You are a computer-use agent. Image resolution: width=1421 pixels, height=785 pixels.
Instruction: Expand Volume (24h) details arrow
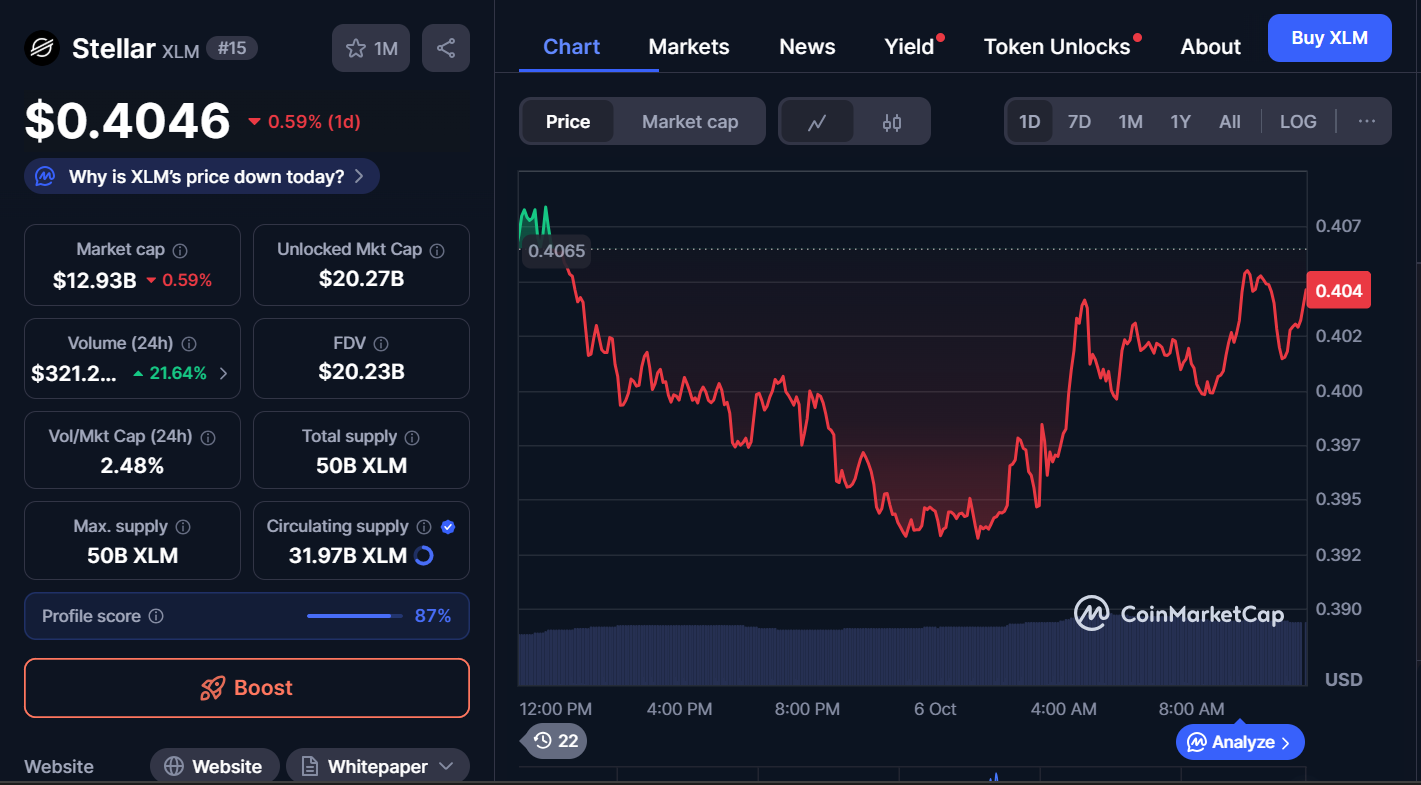click(223, 374)
